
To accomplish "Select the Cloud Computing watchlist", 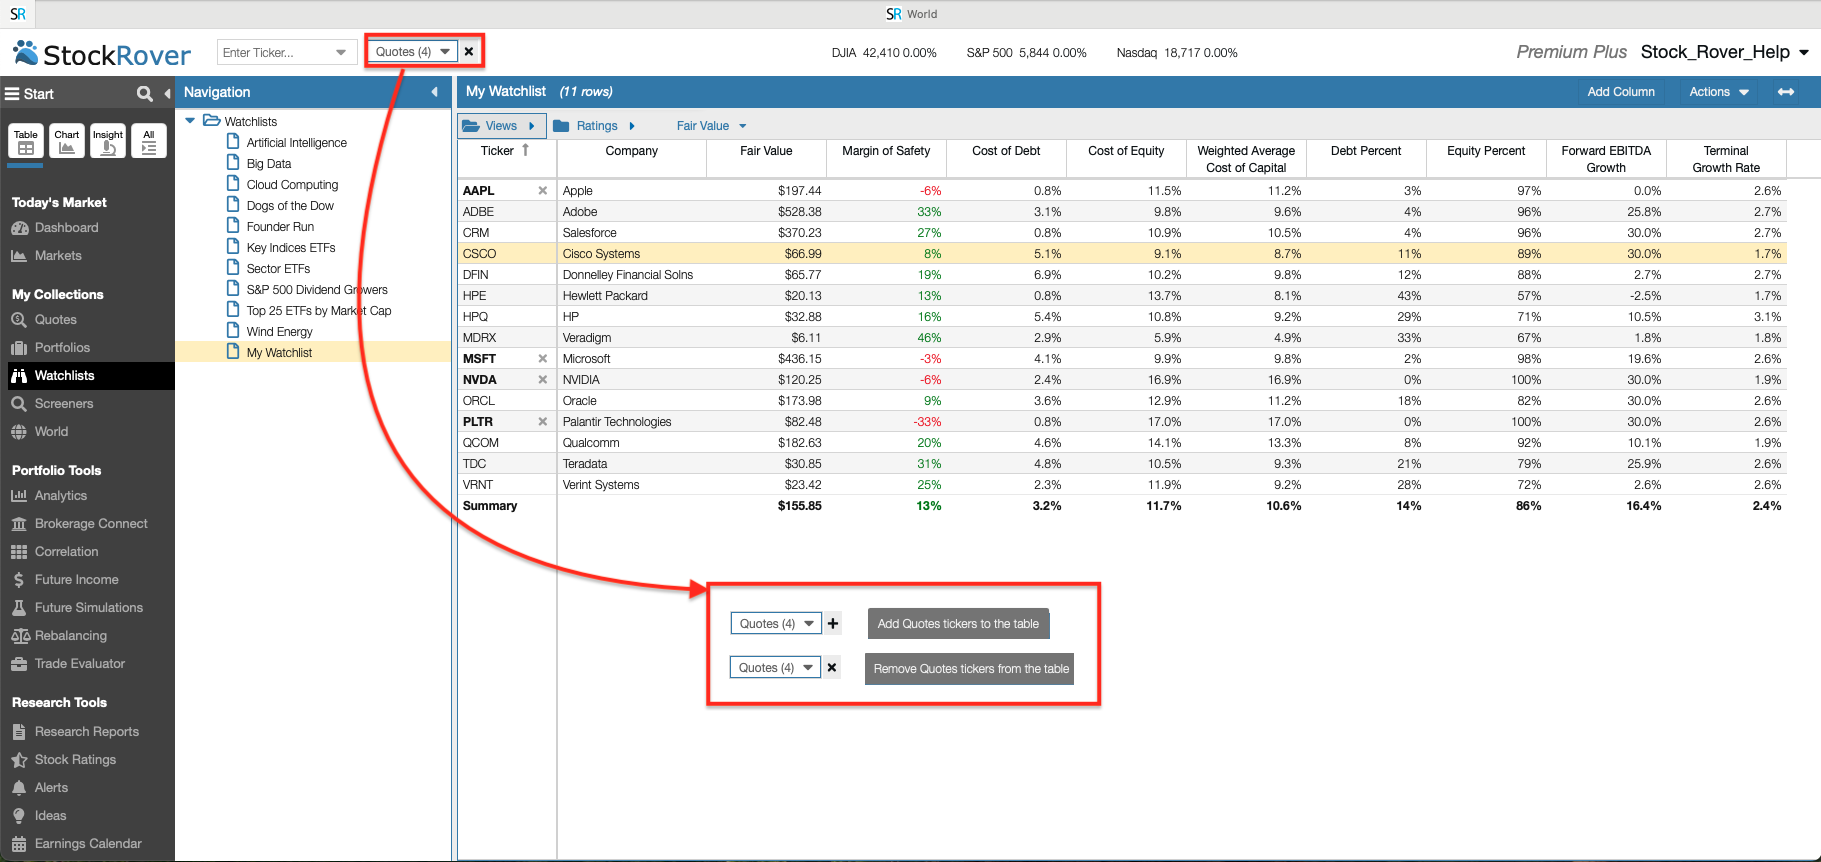I will pos(292,185).
